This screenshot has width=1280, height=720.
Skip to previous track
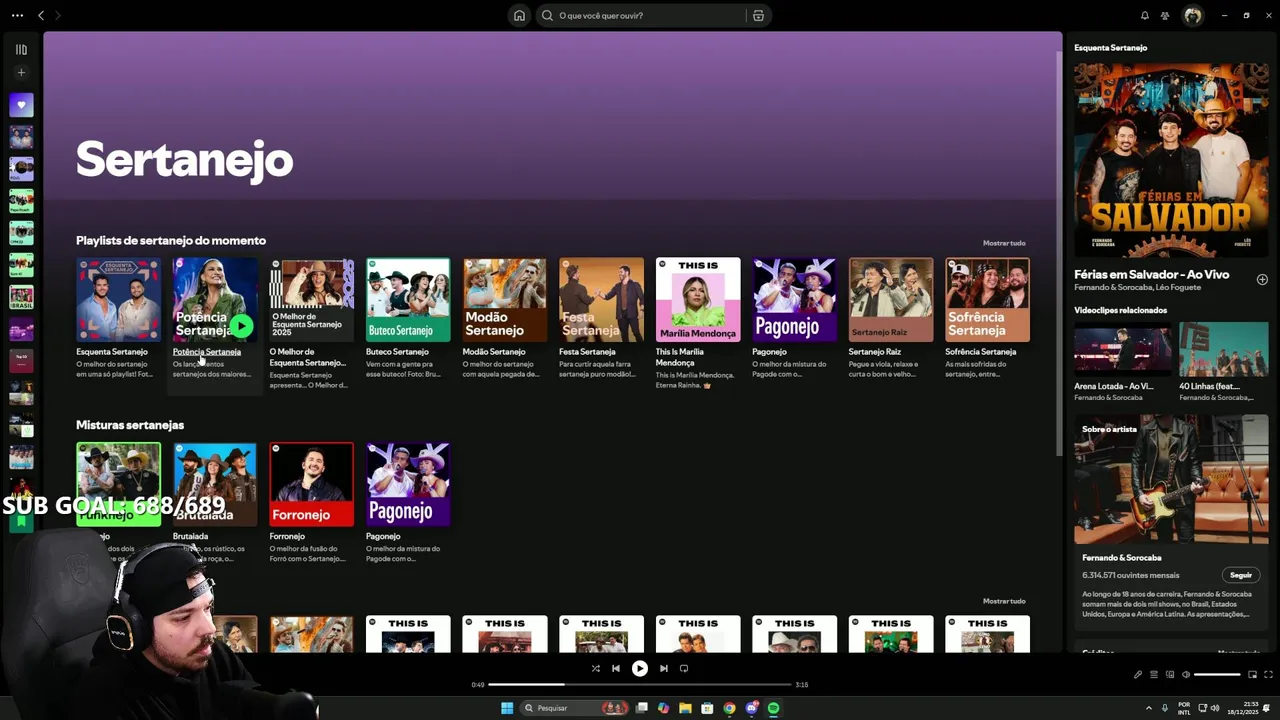616,668
